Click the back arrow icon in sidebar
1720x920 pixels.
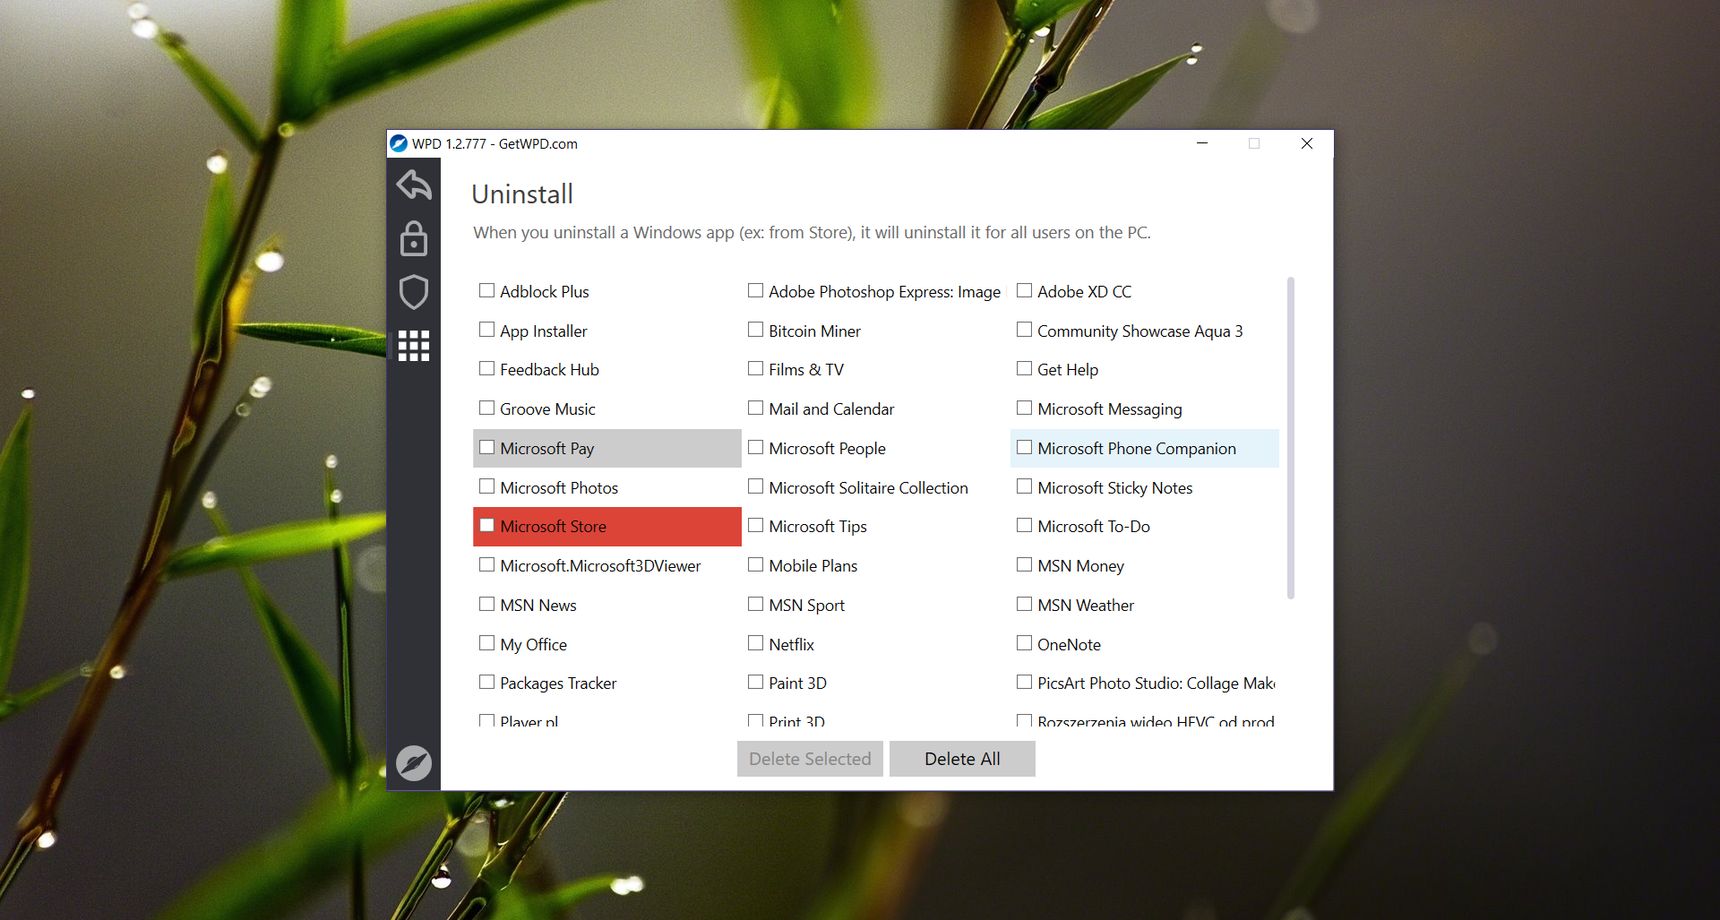point(414,185)
